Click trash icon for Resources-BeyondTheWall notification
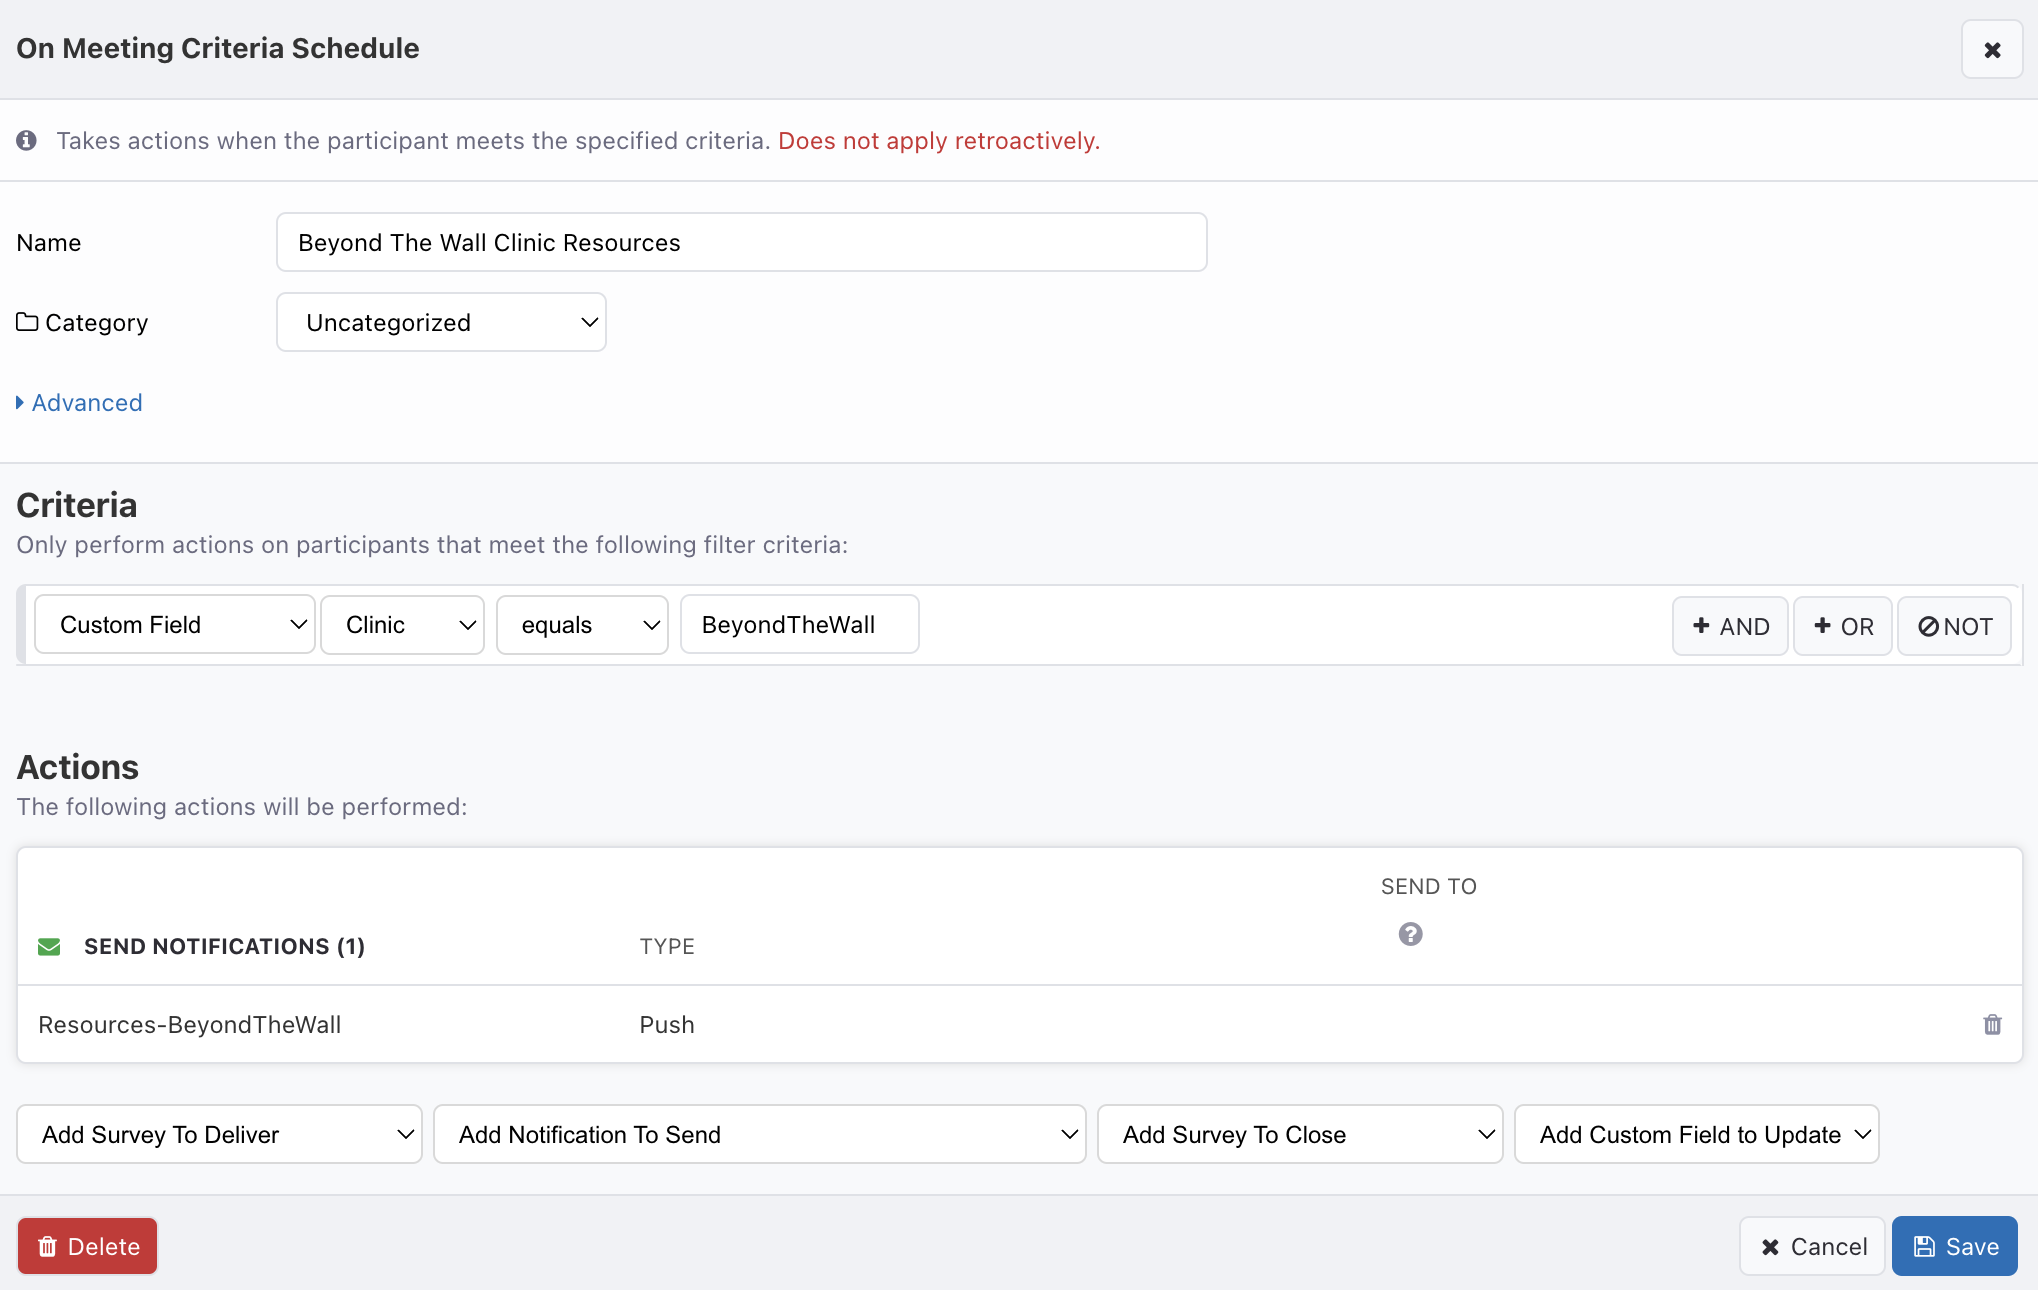The height and width of the screenshot is (1290, 2038). click(x=1992, y=1025)
